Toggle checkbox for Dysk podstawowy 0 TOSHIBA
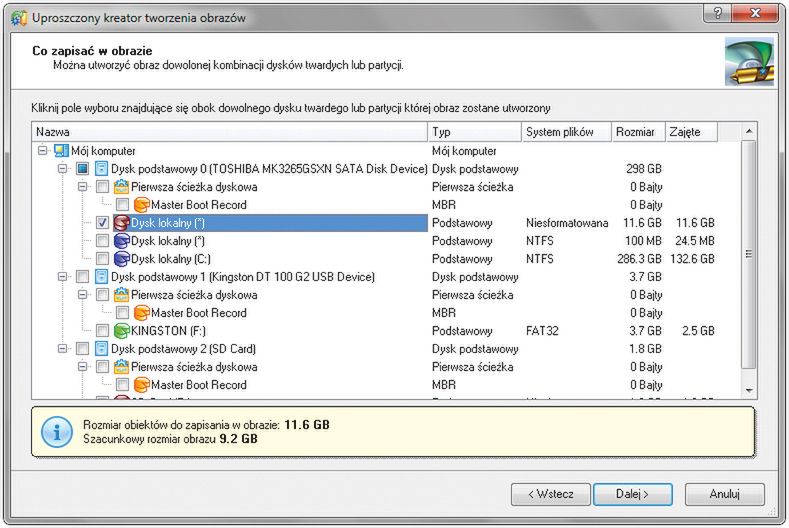Image resolution: width=789 pixels, height=528 pixels. [83, 169]
